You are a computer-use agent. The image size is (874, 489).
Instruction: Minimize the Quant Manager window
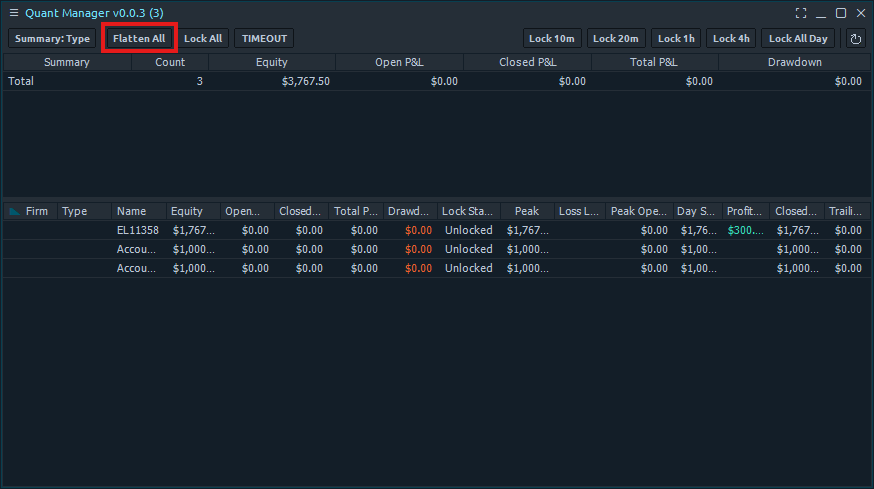821,13
